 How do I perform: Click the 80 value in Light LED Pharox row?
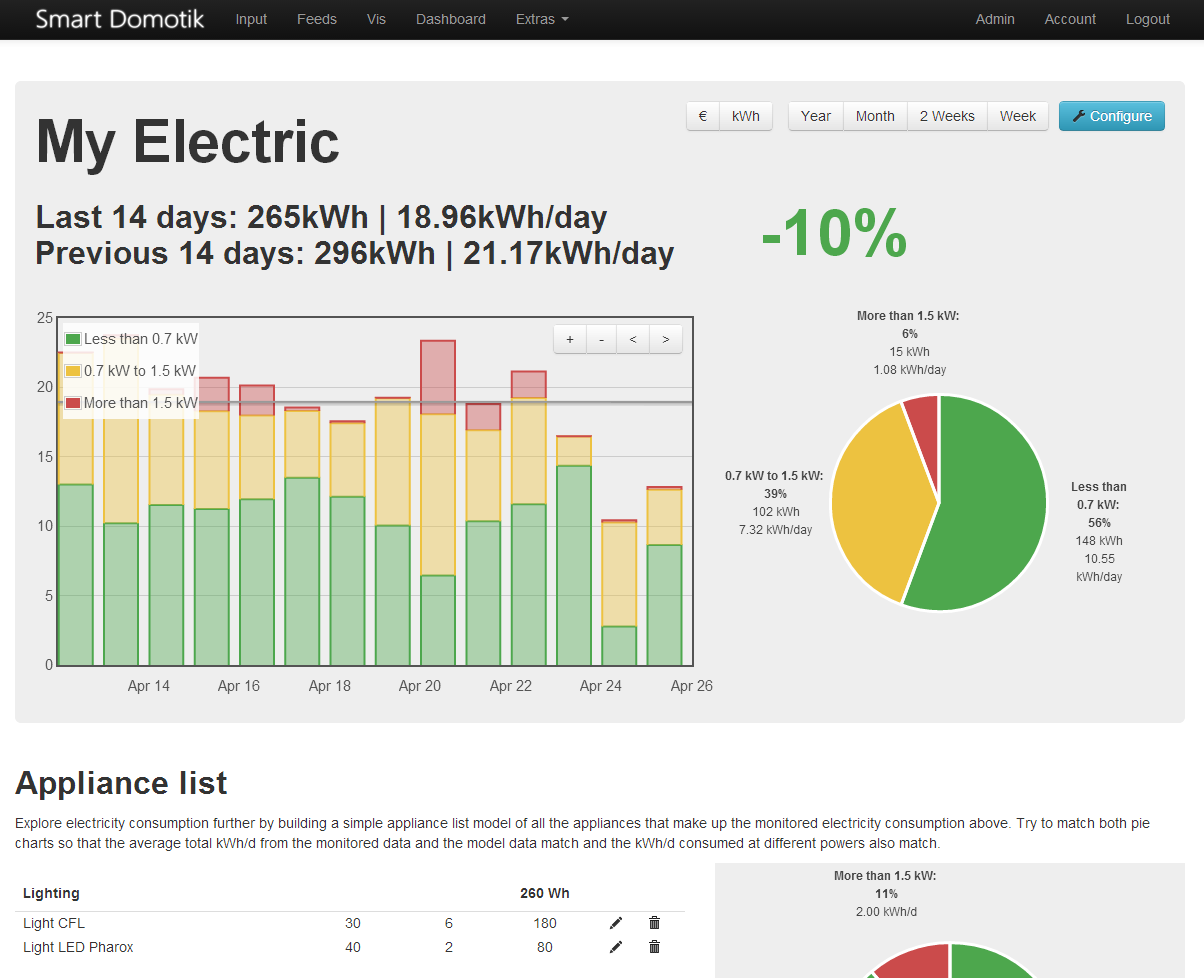point(545,947)
